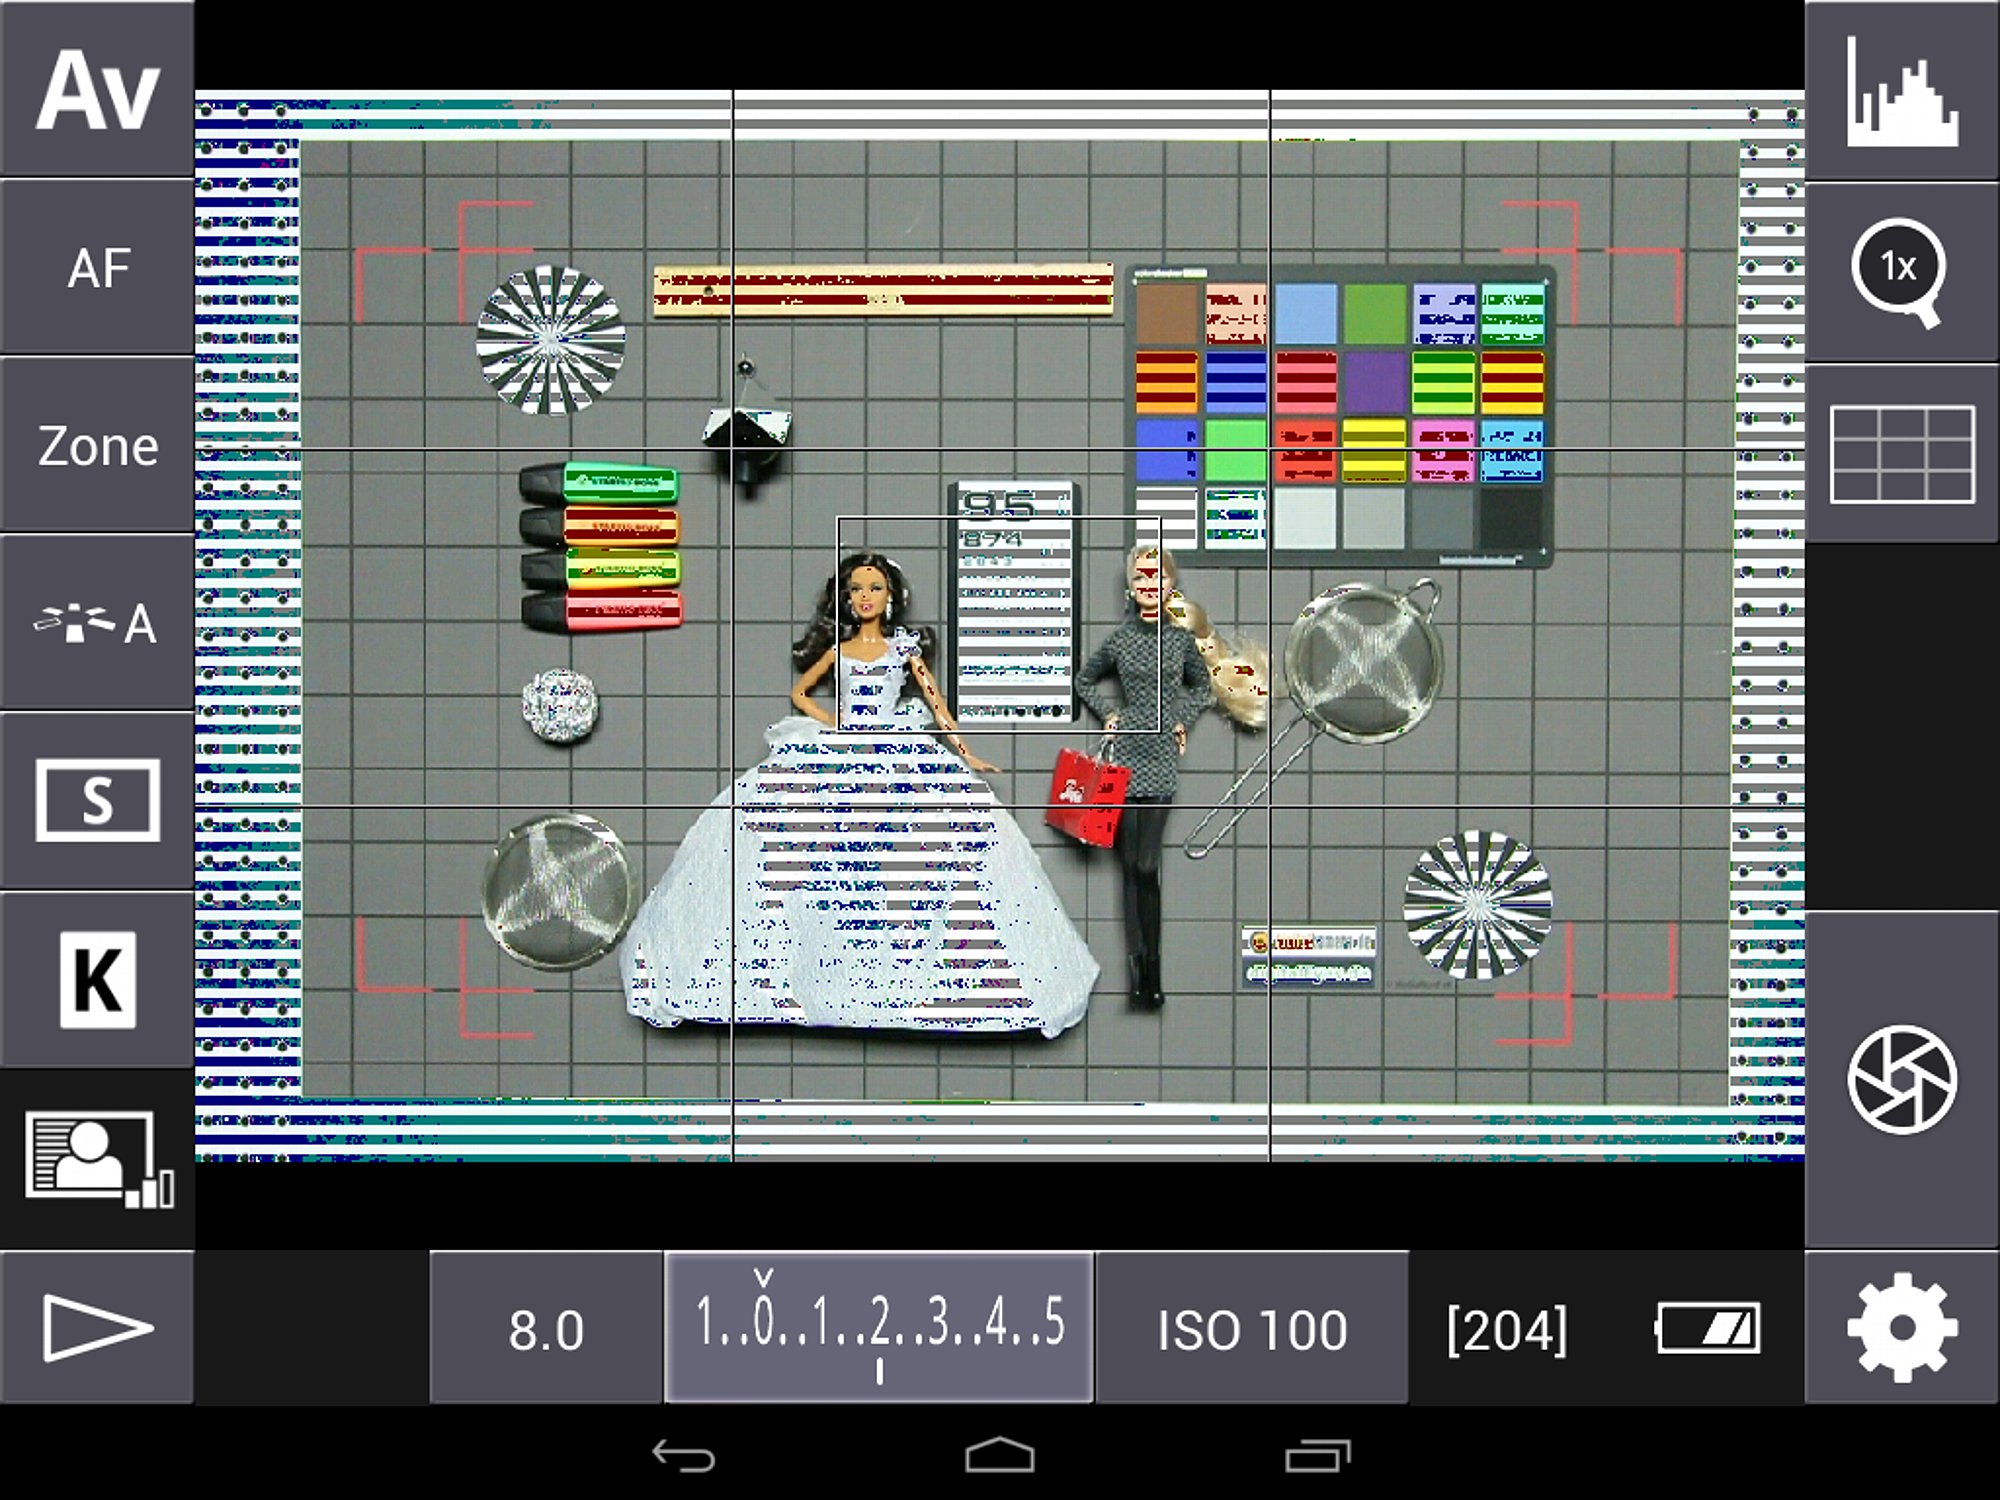Change the 8.0 aperture value
Screen dimensions: 2000x1500
click(546, 1328)
